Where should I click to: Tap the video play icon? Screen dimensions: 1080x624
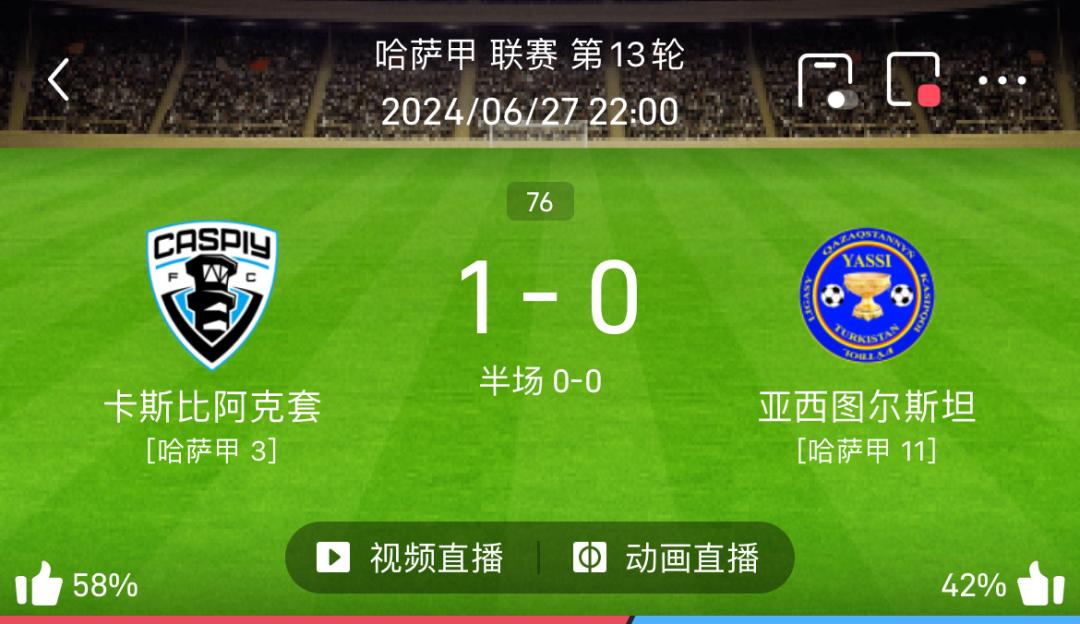pos(333,557)
